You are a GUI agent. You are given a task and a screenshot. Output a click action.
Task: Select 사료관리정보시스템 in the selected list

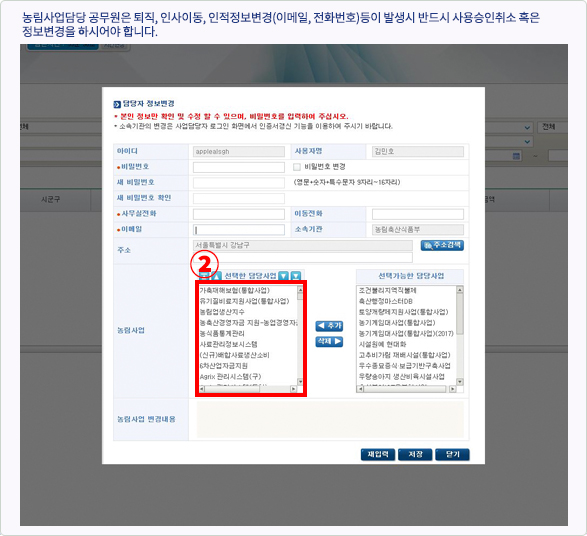228,344
